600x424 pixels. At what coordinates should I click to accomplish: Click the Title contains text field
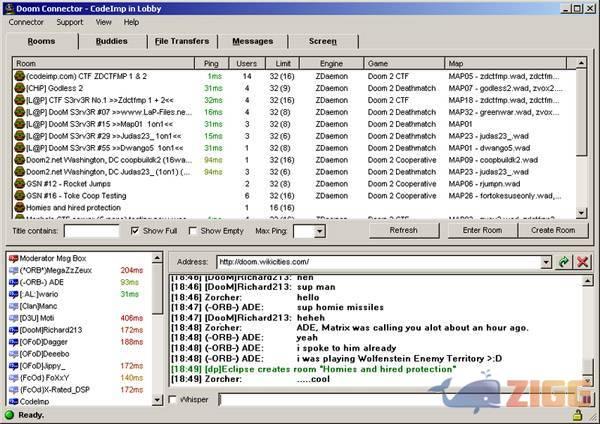point(91,231)
